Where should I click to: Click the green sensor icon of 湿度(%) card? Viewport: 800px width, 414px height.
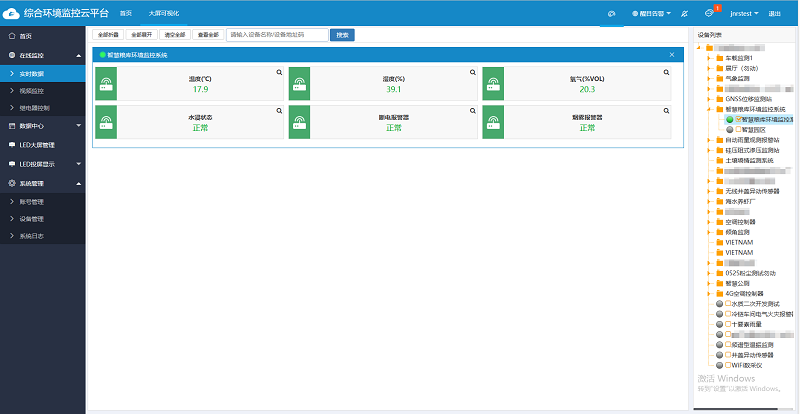tap(299, 84)
